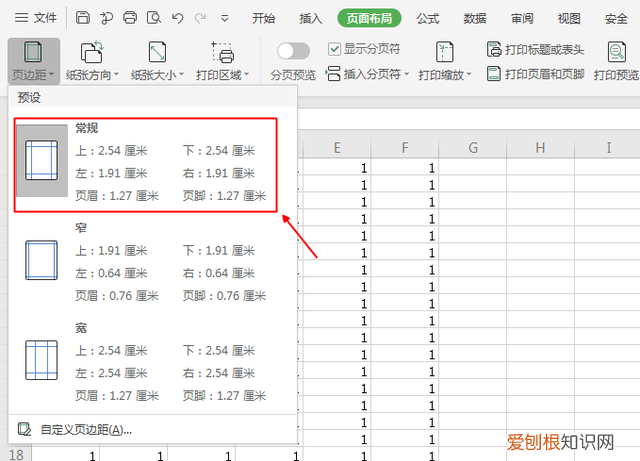This screenshot has height=461, width=640.
Task: Click the 常规 preset thumbnail
Action: click(x=41, y=160)
